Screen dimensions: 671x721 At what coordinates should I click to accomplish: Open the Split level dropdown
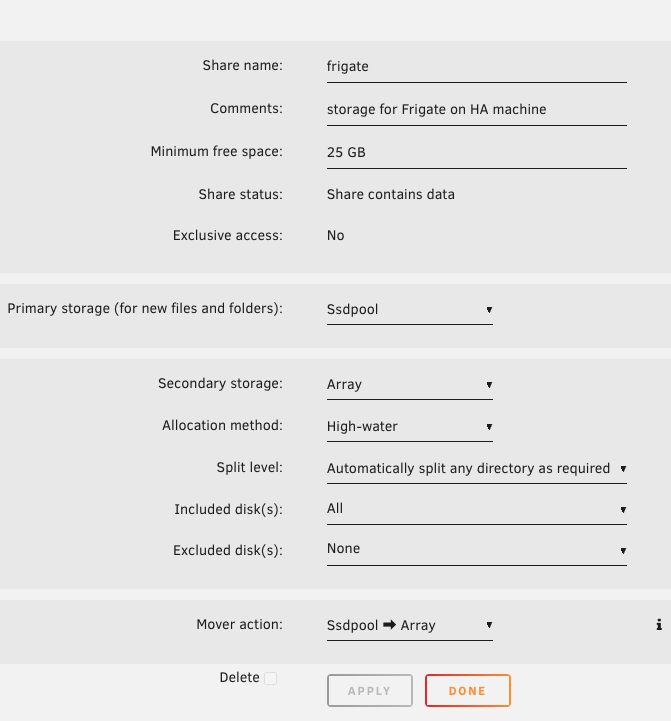point(476,469)
